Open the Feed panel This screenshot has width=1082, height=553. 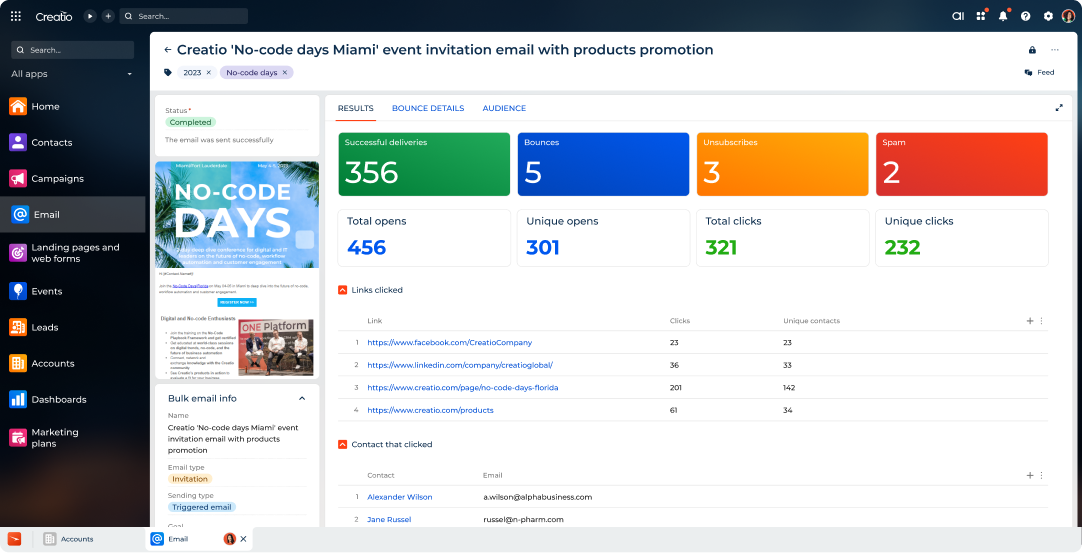click(1039, 73)
